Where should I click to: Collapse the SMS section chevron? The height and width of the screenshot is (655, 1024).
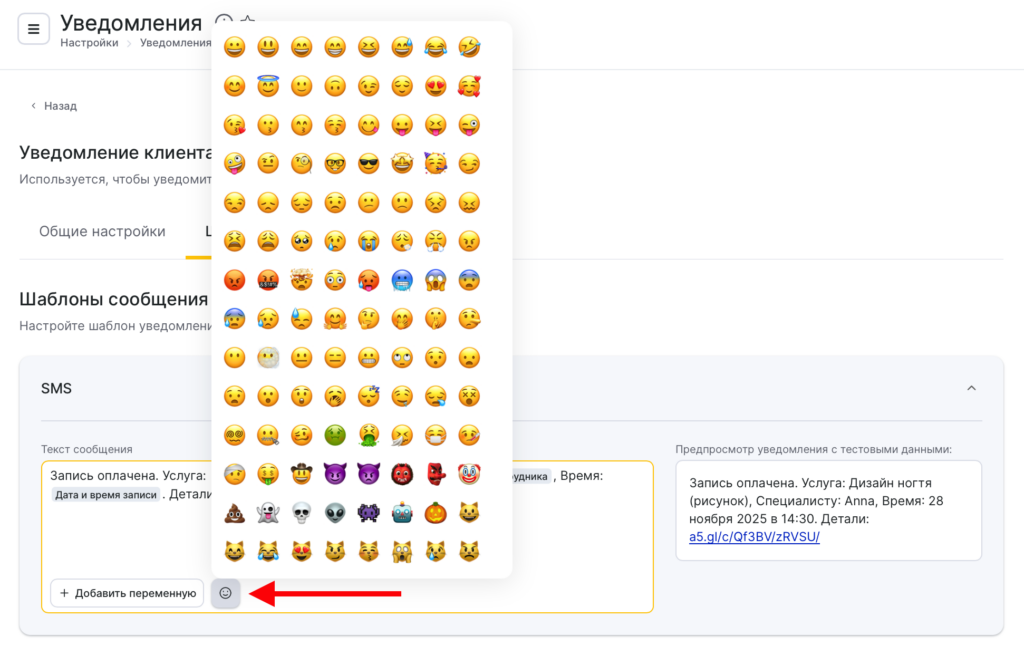pos(970,388)
